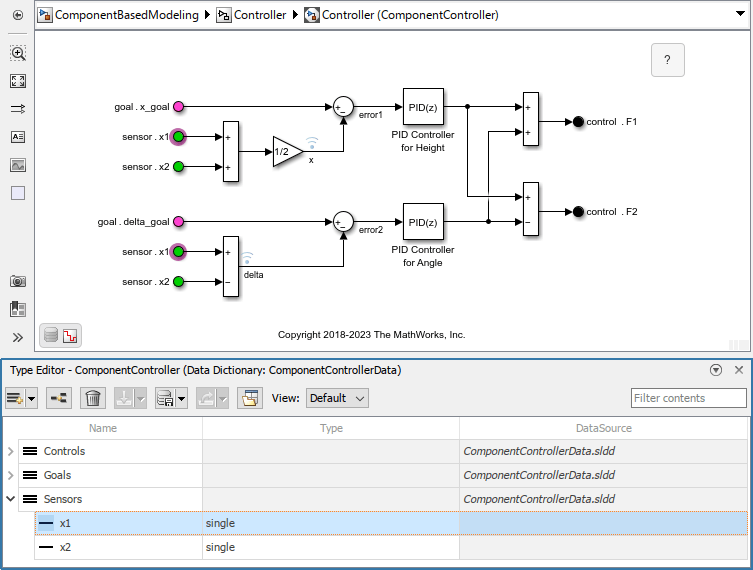Select the goal.x_goal magenta input port

coord(179,107)
